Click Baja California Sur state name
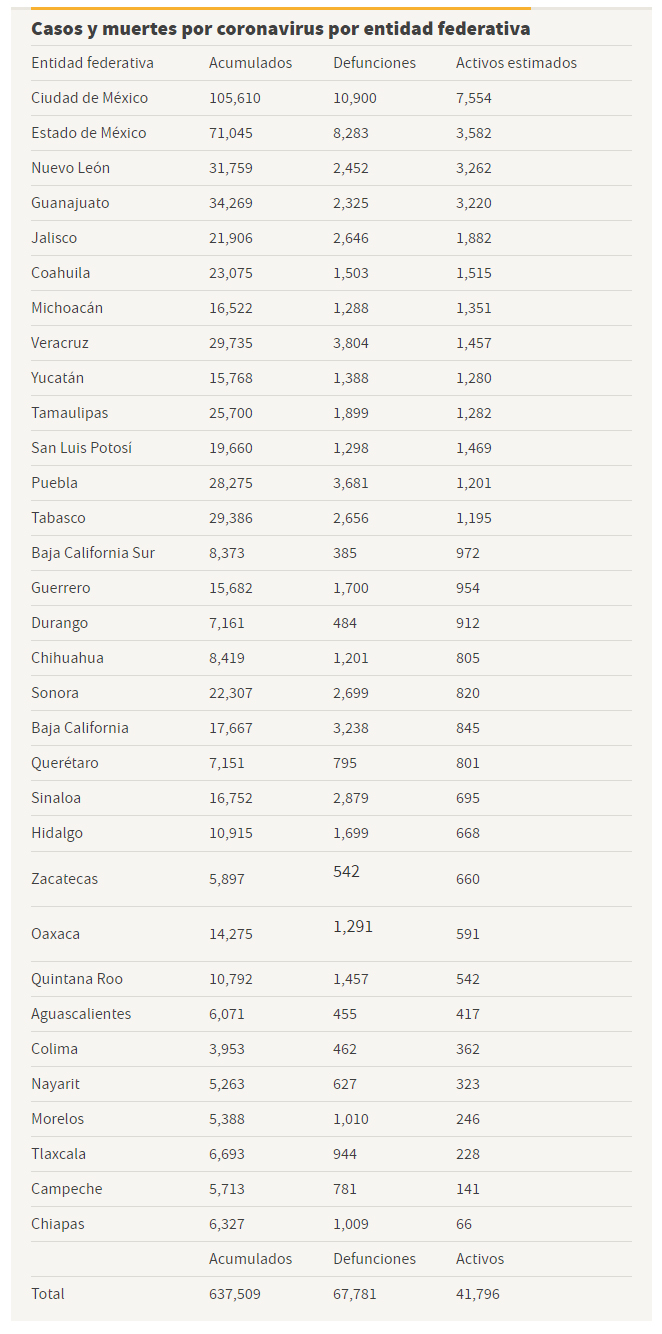The width and height of the screenshot is (662, 1334). click(x=93, y=553)
